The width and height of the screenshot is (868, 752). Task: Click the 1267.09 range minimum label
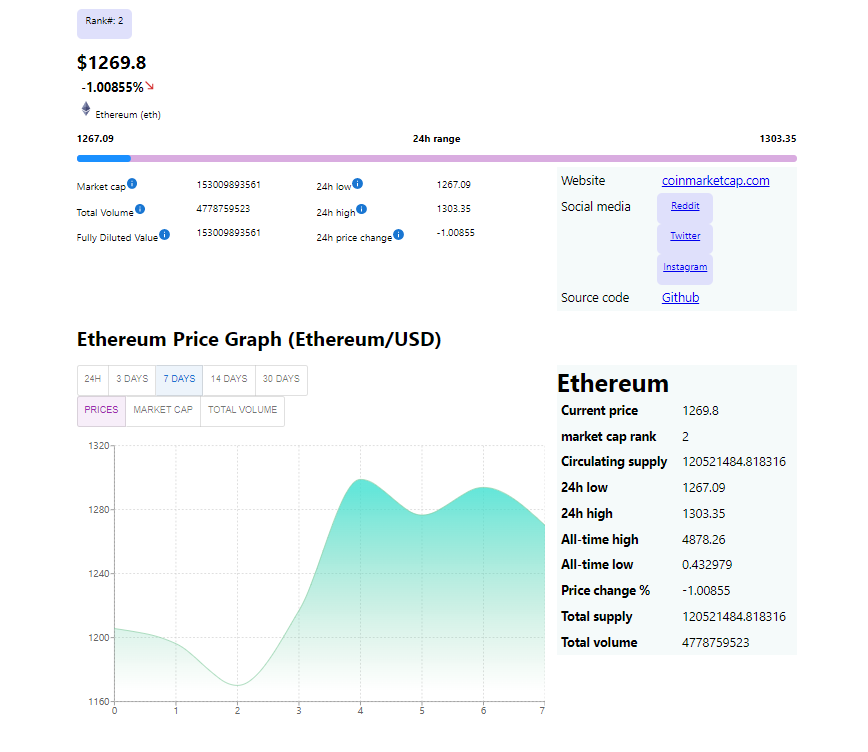pyautogui.click(x=95, y=138)
